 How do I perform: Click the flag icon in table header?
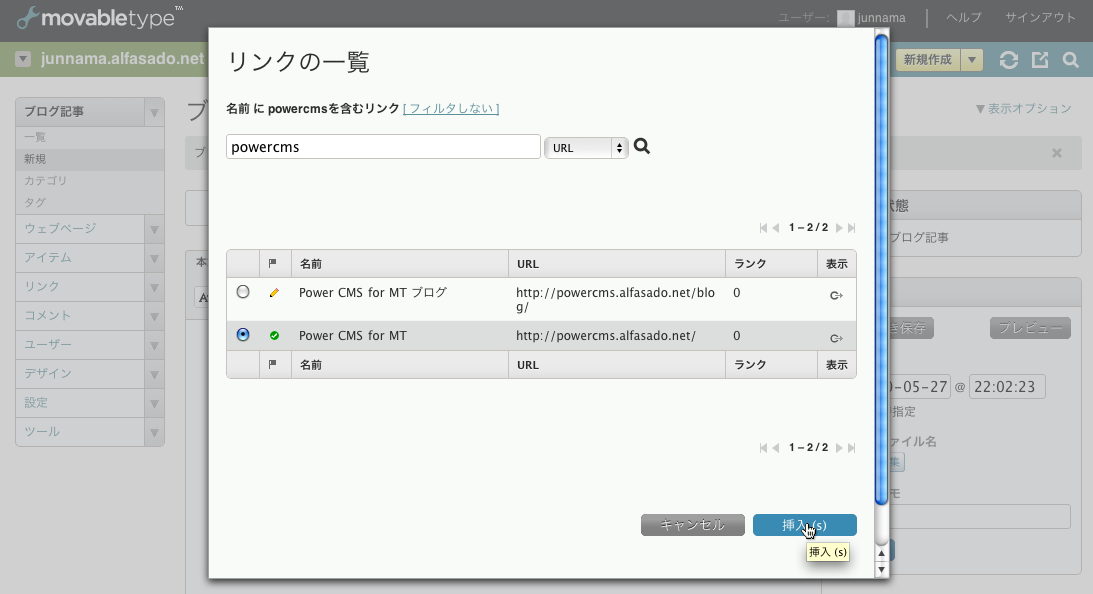point(273,264)
